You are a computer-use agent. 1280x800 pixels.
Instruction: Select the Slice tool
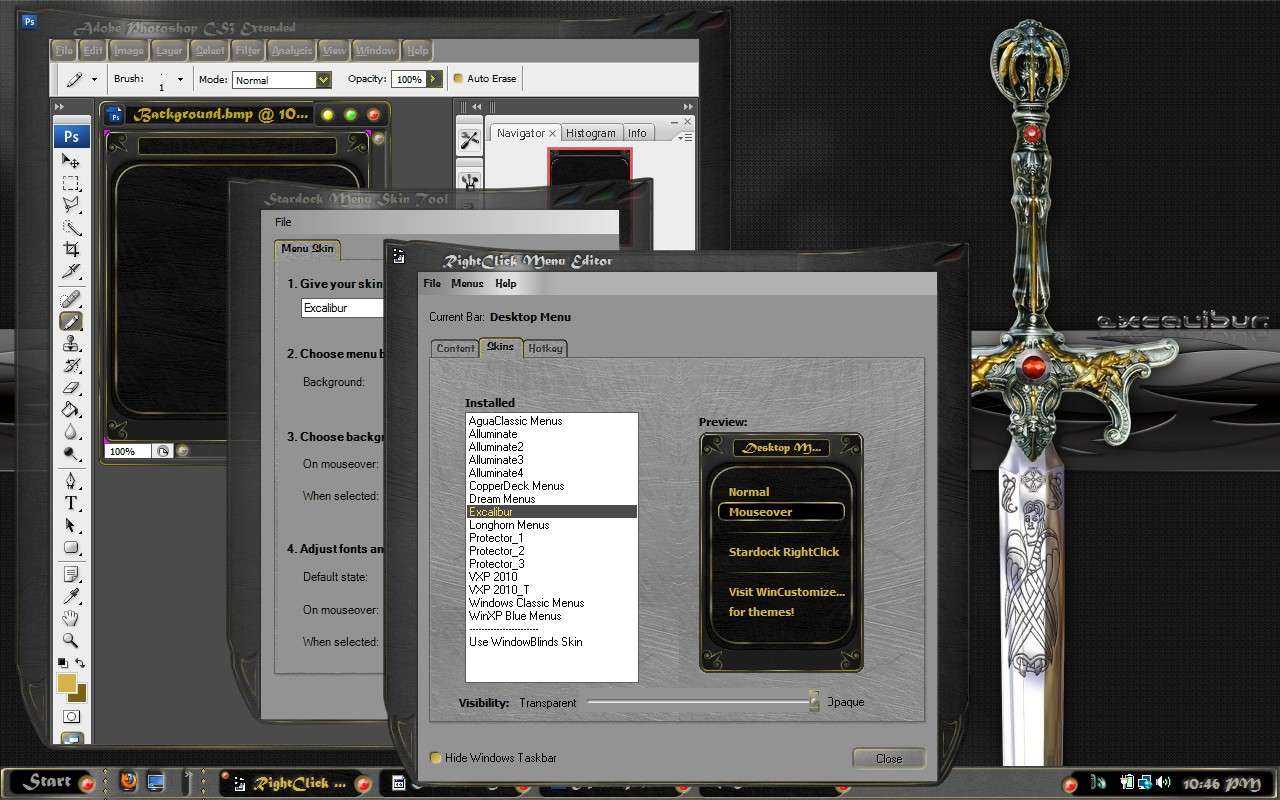pos(71,271)
